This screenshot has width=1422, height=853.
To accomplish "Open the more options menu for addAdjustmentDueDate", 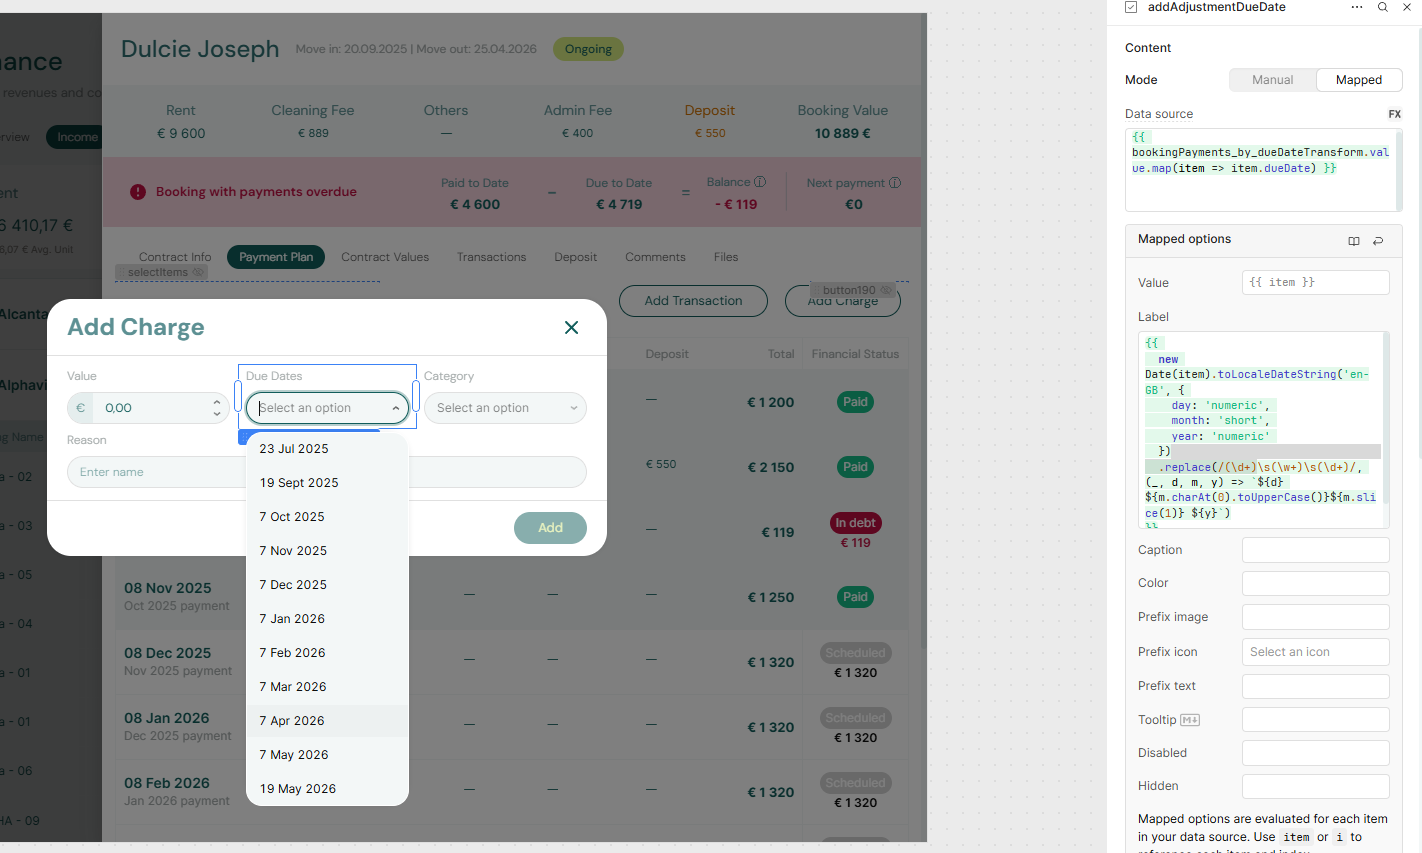I will pyautogui.click(x=1356, y=8).
